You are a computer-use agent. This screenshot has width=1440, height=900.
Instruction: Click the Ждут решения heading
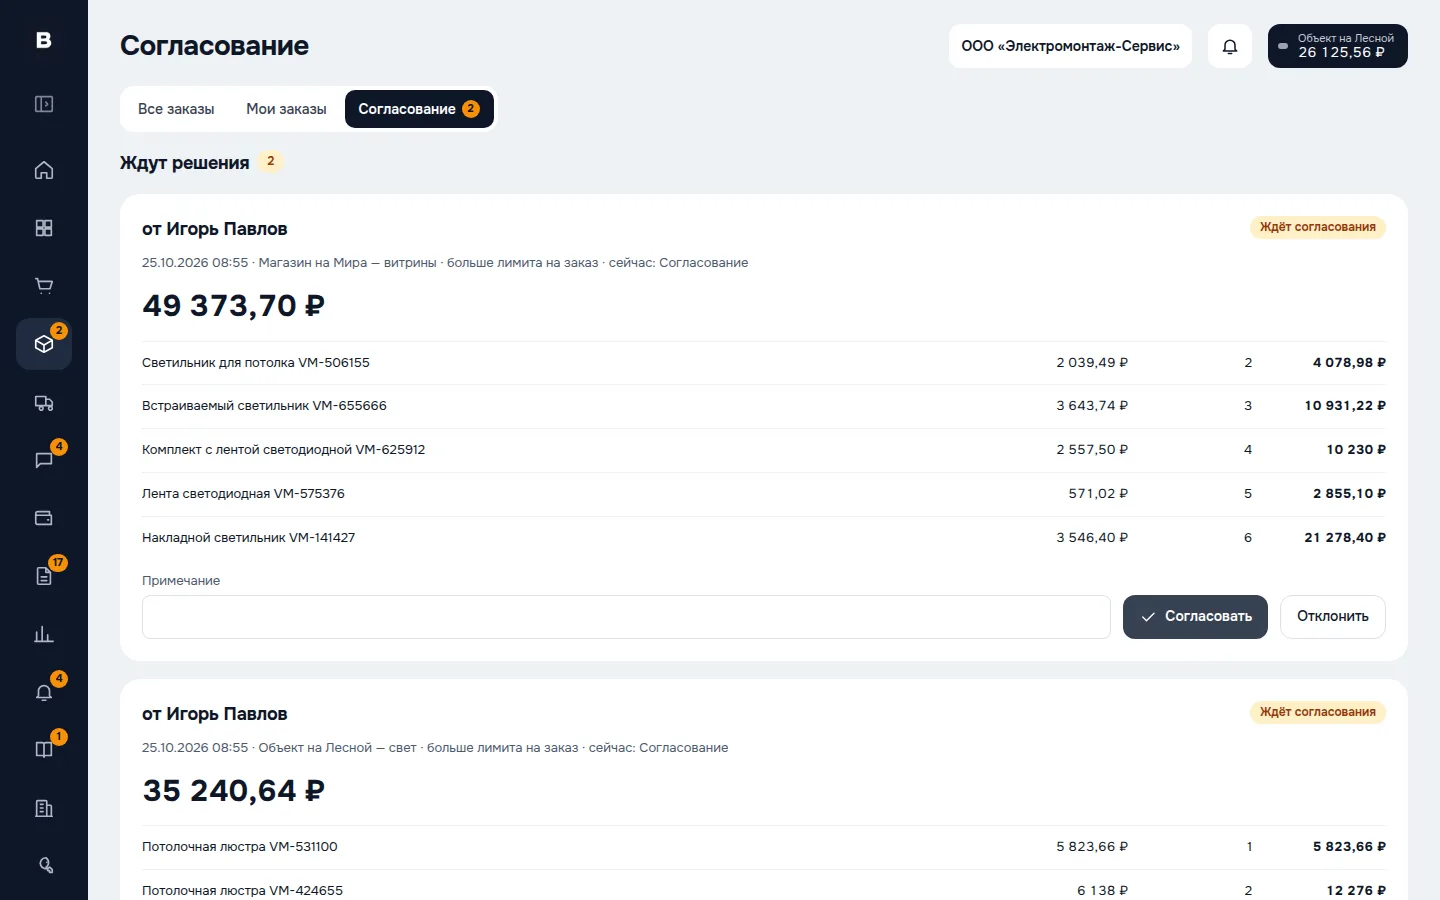coord(185,163)
